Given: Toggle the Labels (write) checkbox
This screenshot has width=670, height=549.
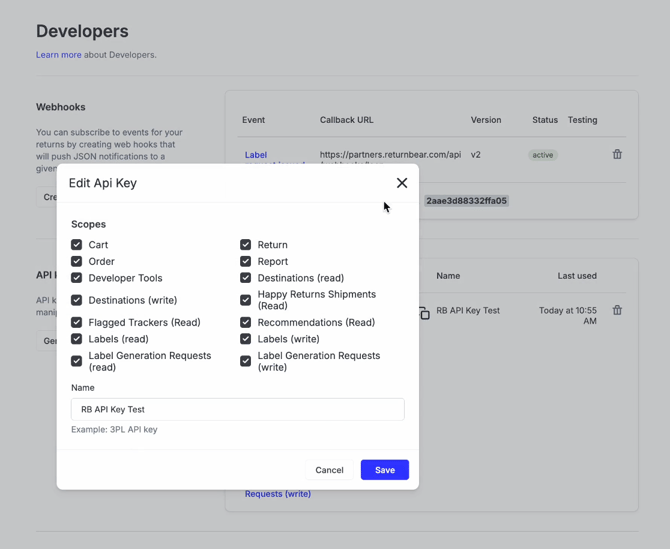Looking at the screenshot, I should point(246,339).
